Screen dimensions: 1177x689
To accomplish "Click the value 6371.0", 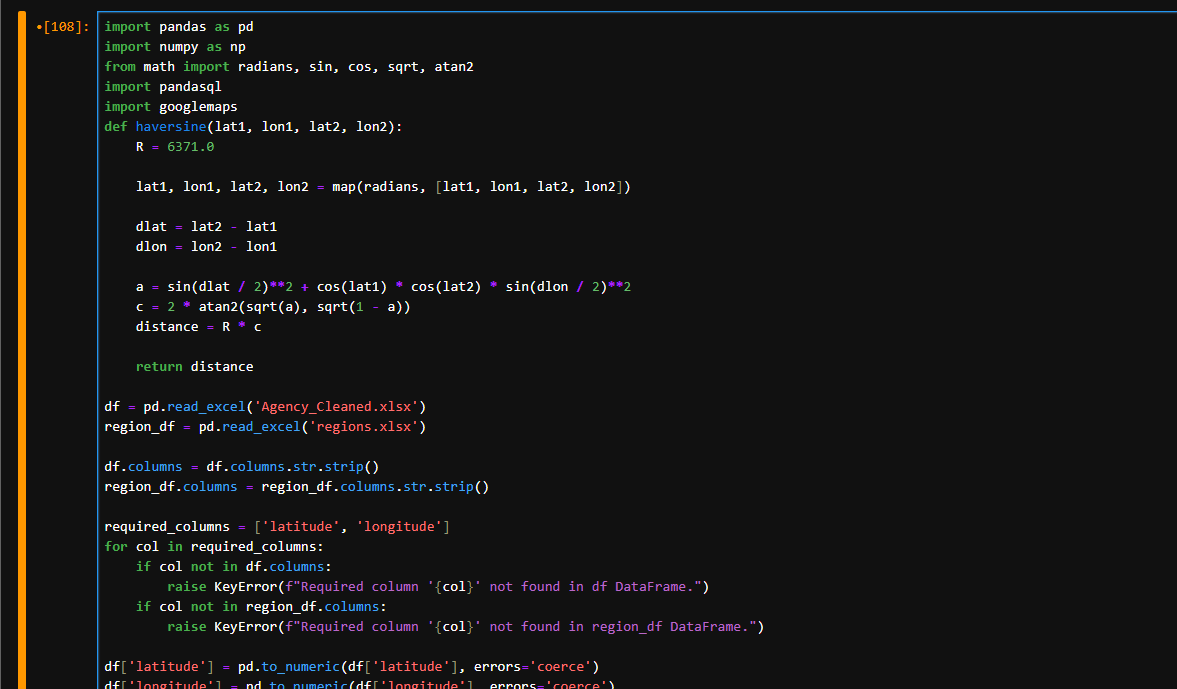I will (x=191, y=146).
